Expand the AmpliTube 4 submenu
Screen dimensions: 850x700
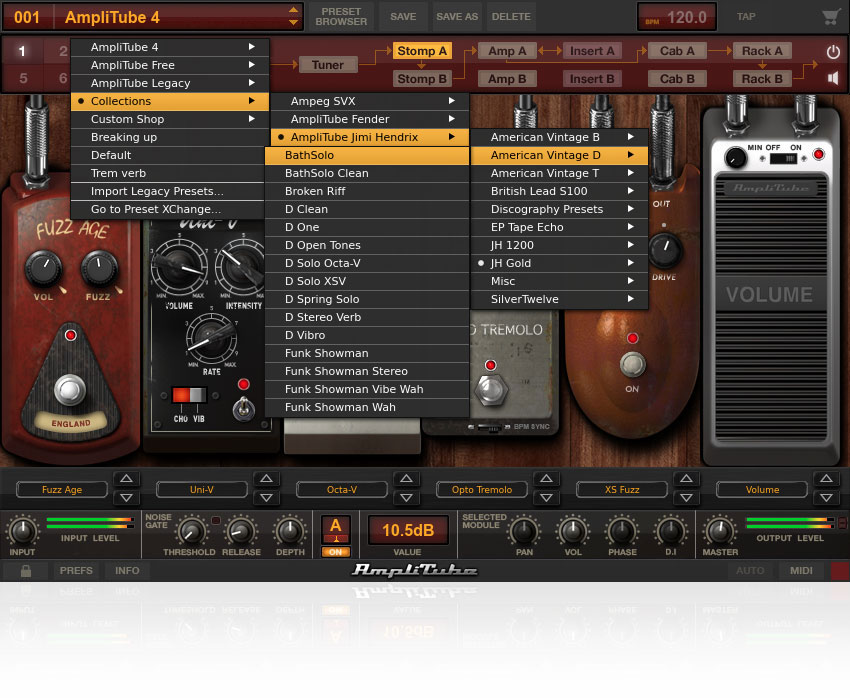pos(170,47)
